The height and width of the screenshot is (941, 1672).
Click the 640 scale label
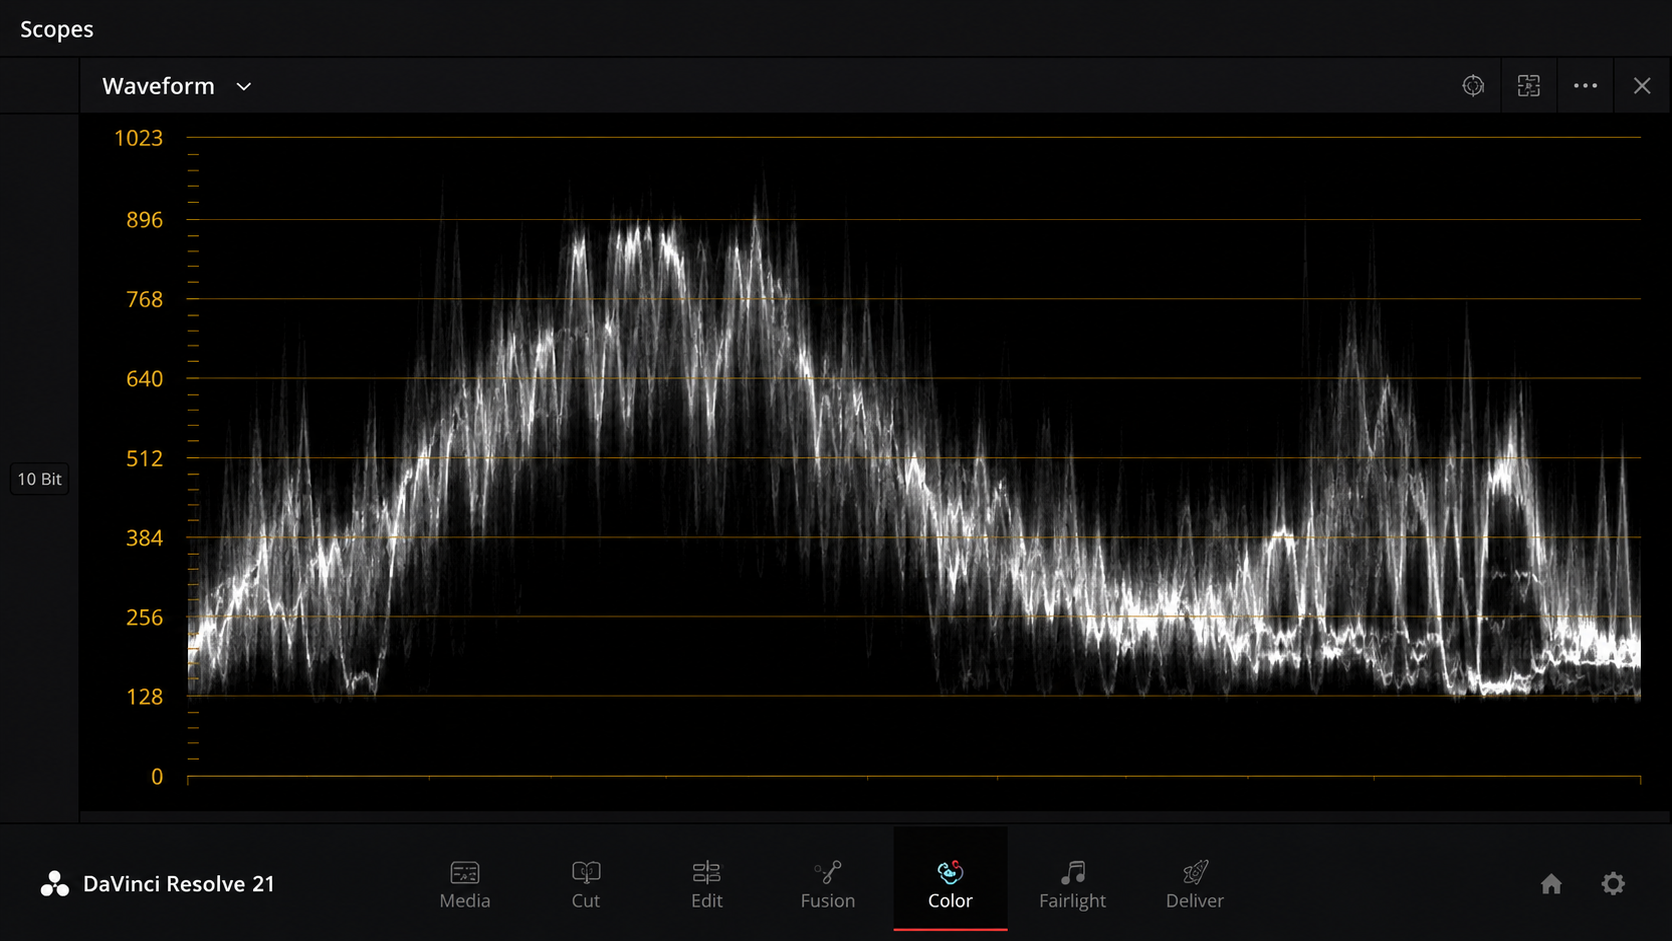point(144,379)
